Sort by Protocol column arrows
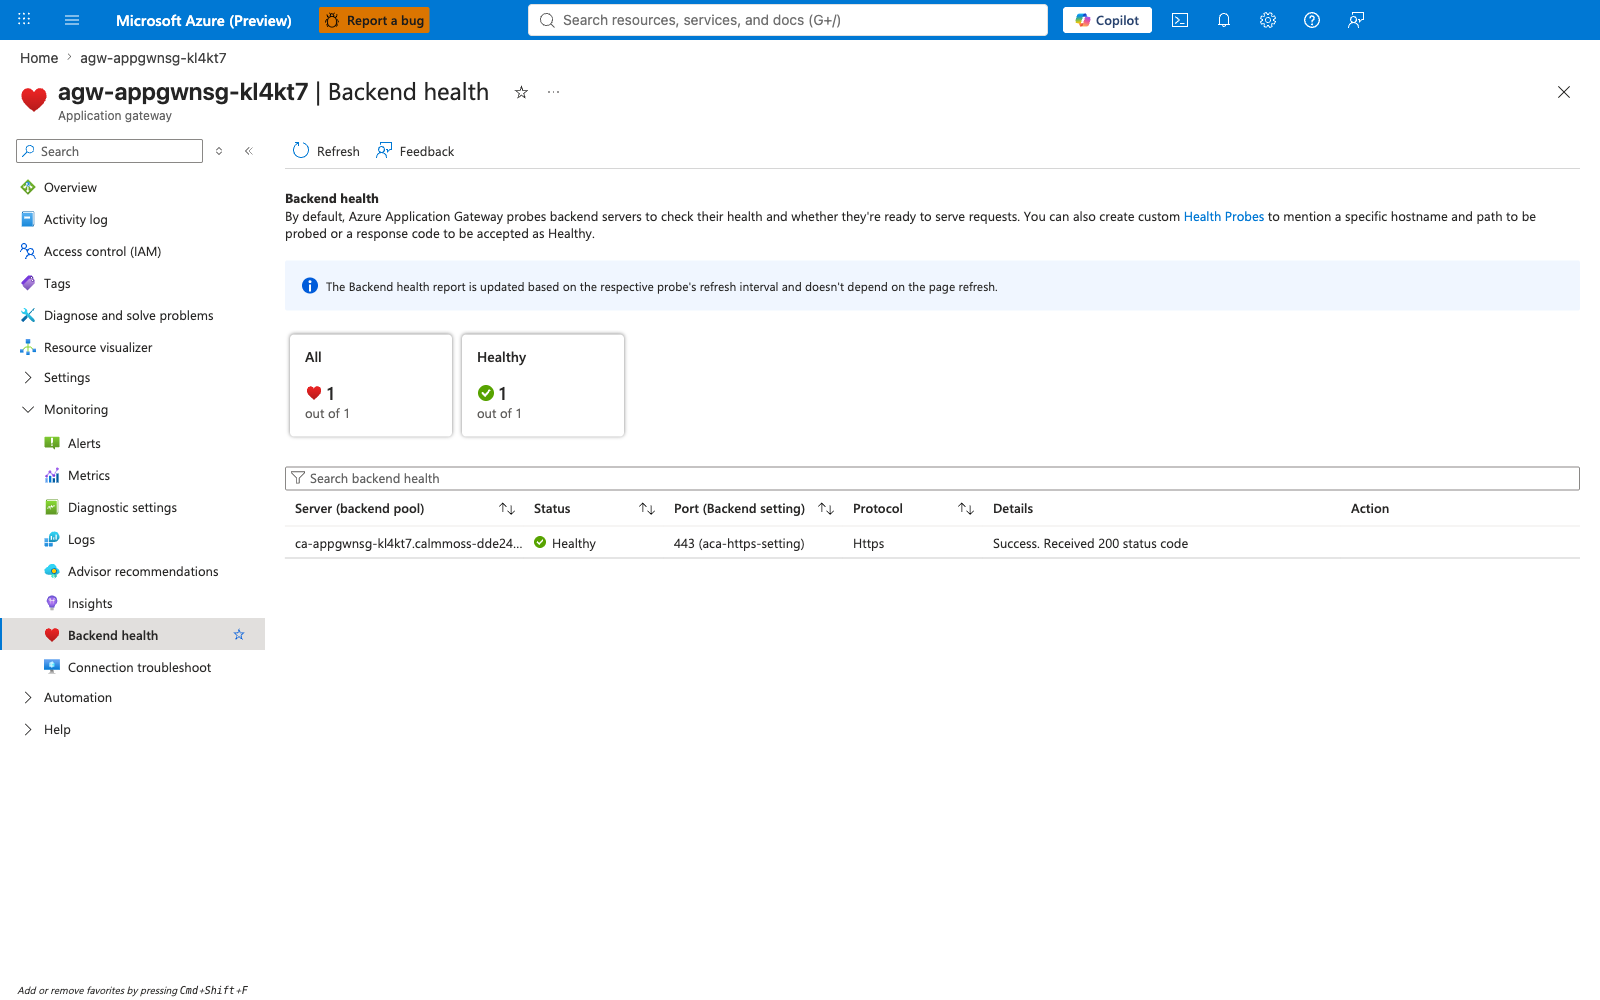1600x1000 pixels. tap(966, 509)
